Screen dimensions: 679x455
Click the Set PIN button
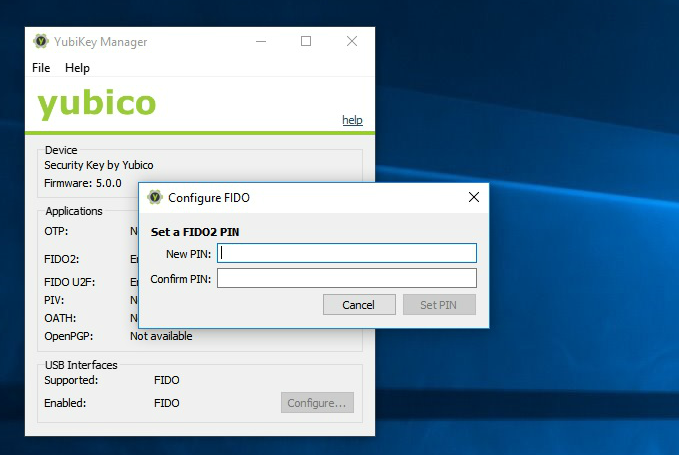click(x=439, y=305)
